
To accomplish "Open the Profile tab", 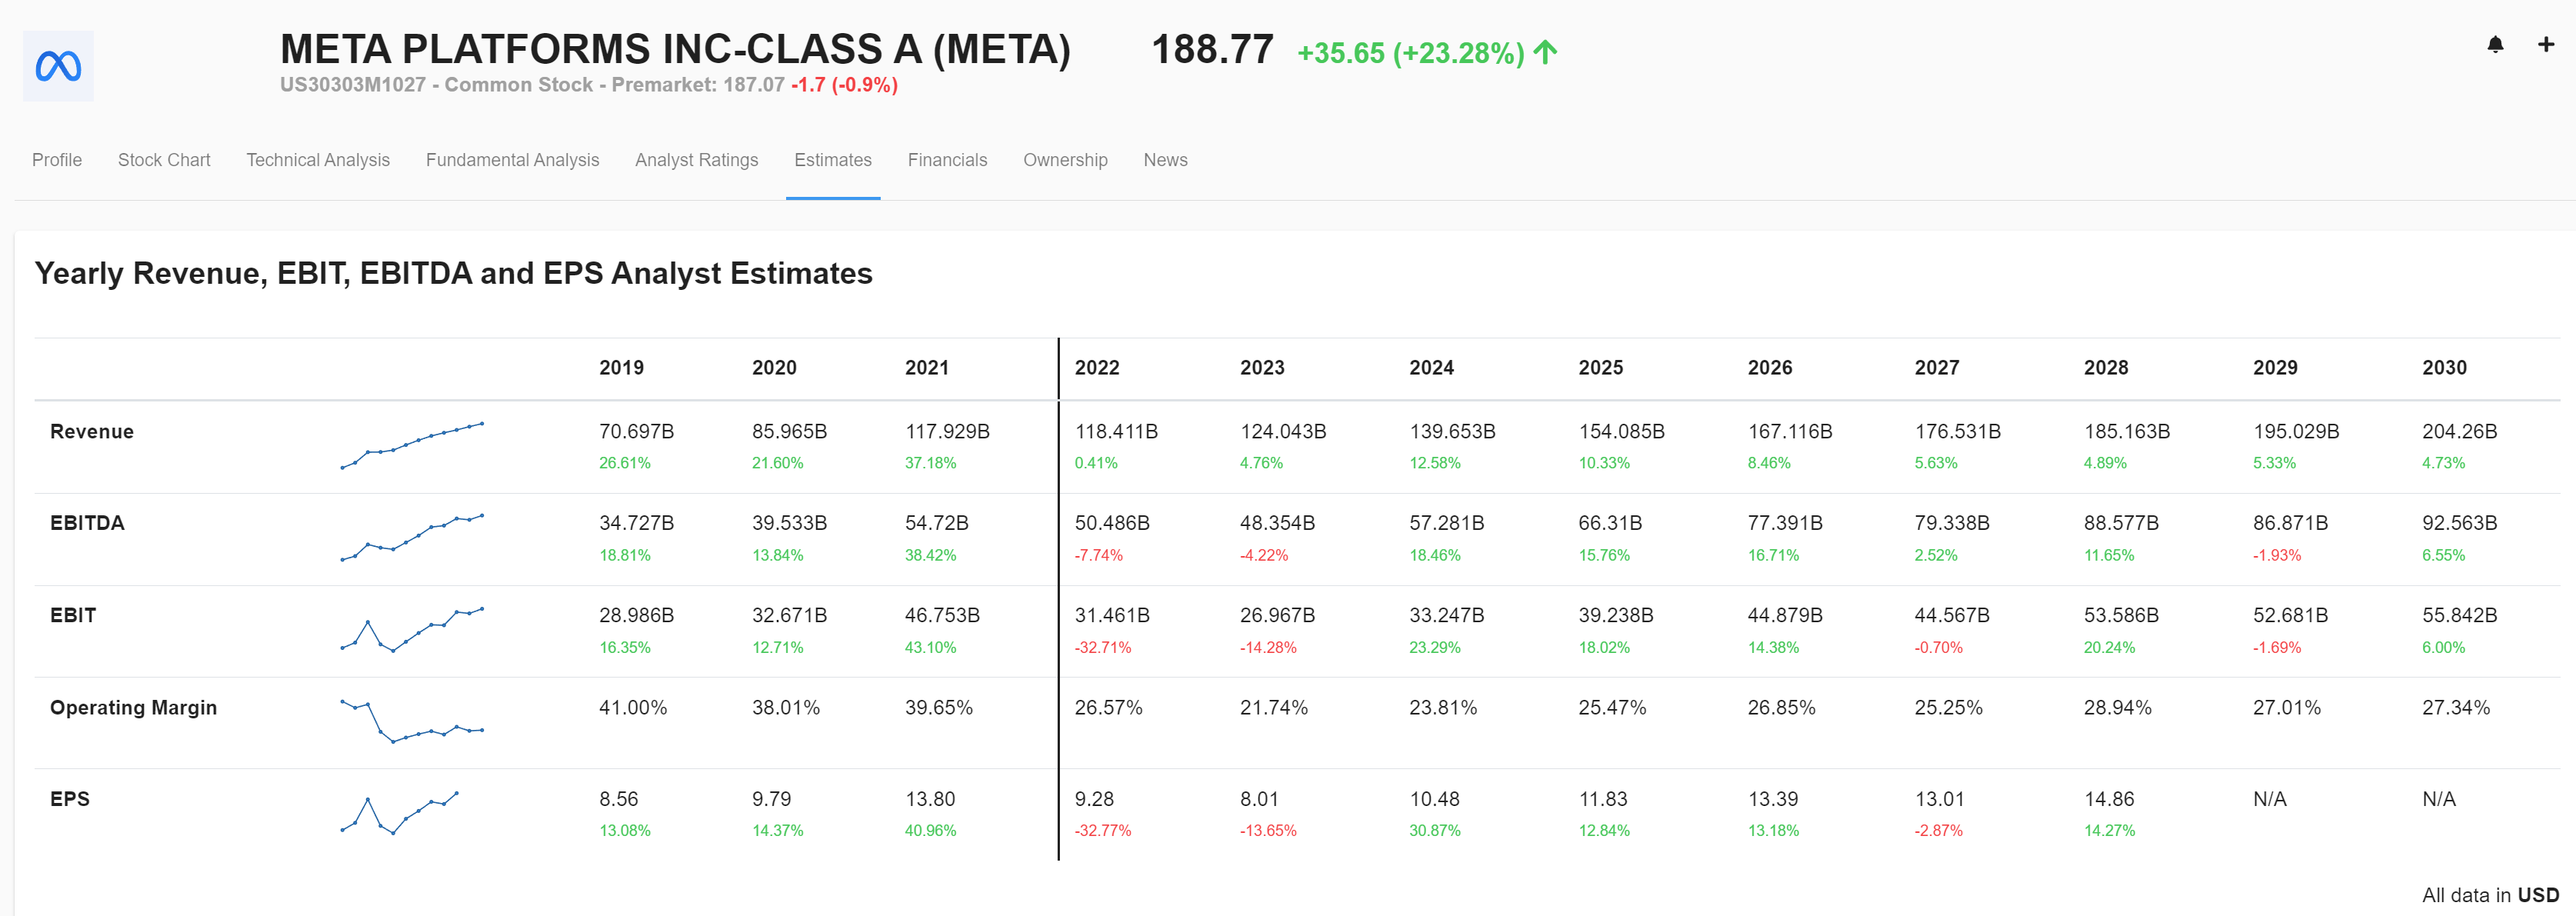I will pos(57,160).
